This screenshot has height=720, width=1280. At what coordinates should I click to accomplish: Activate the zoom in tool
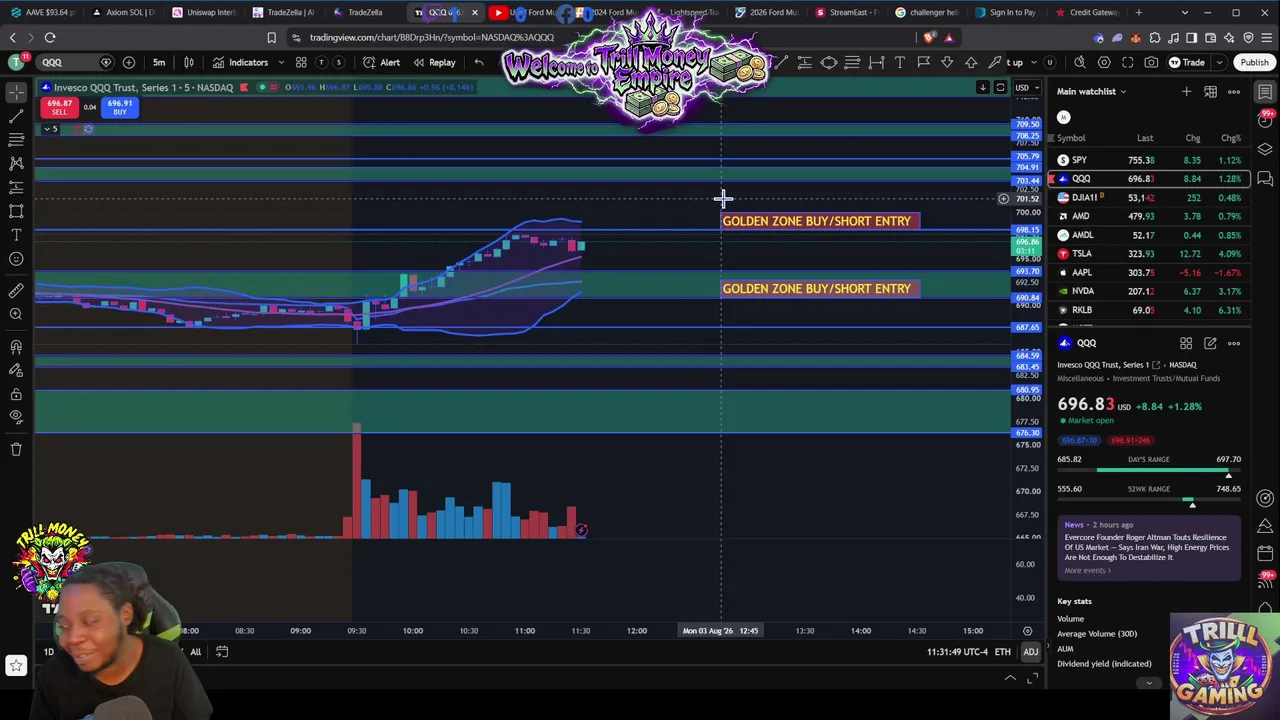16,314
